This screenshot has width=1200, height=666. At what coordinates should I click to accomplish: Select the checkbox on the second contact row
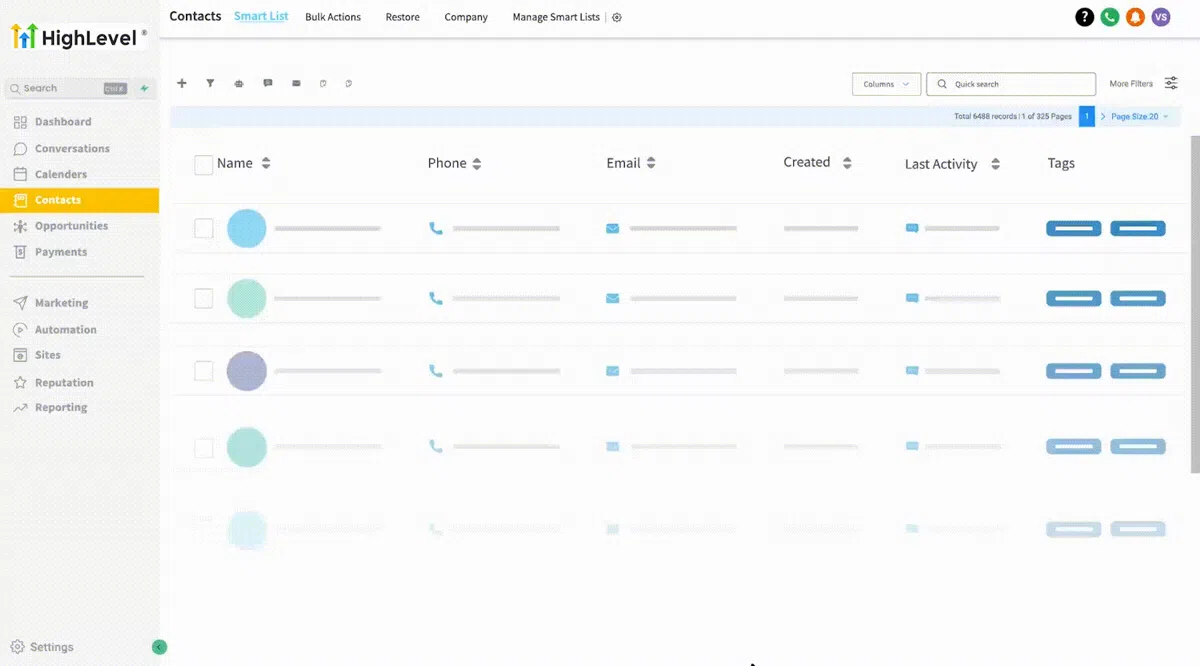tap(203, 298)
